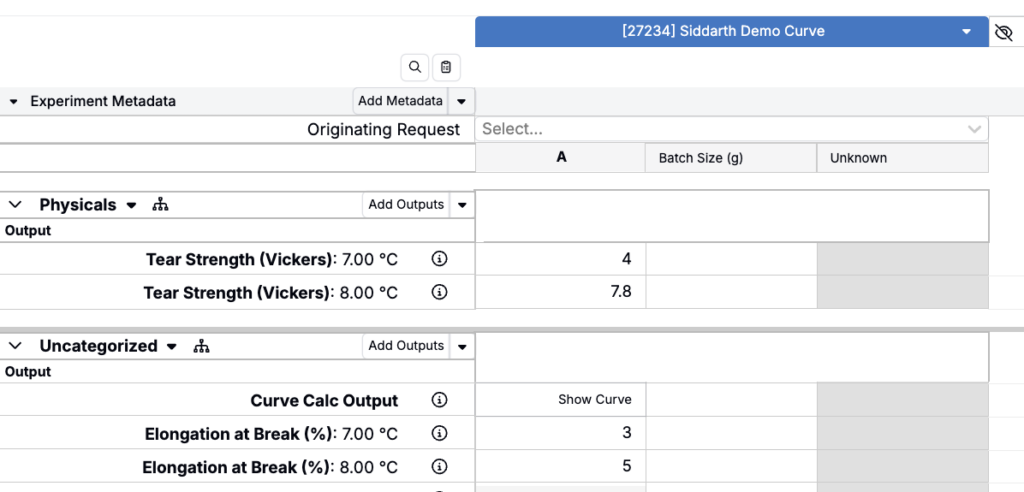Select Tear Strength 7.00 °C value cell

(560, 259)
